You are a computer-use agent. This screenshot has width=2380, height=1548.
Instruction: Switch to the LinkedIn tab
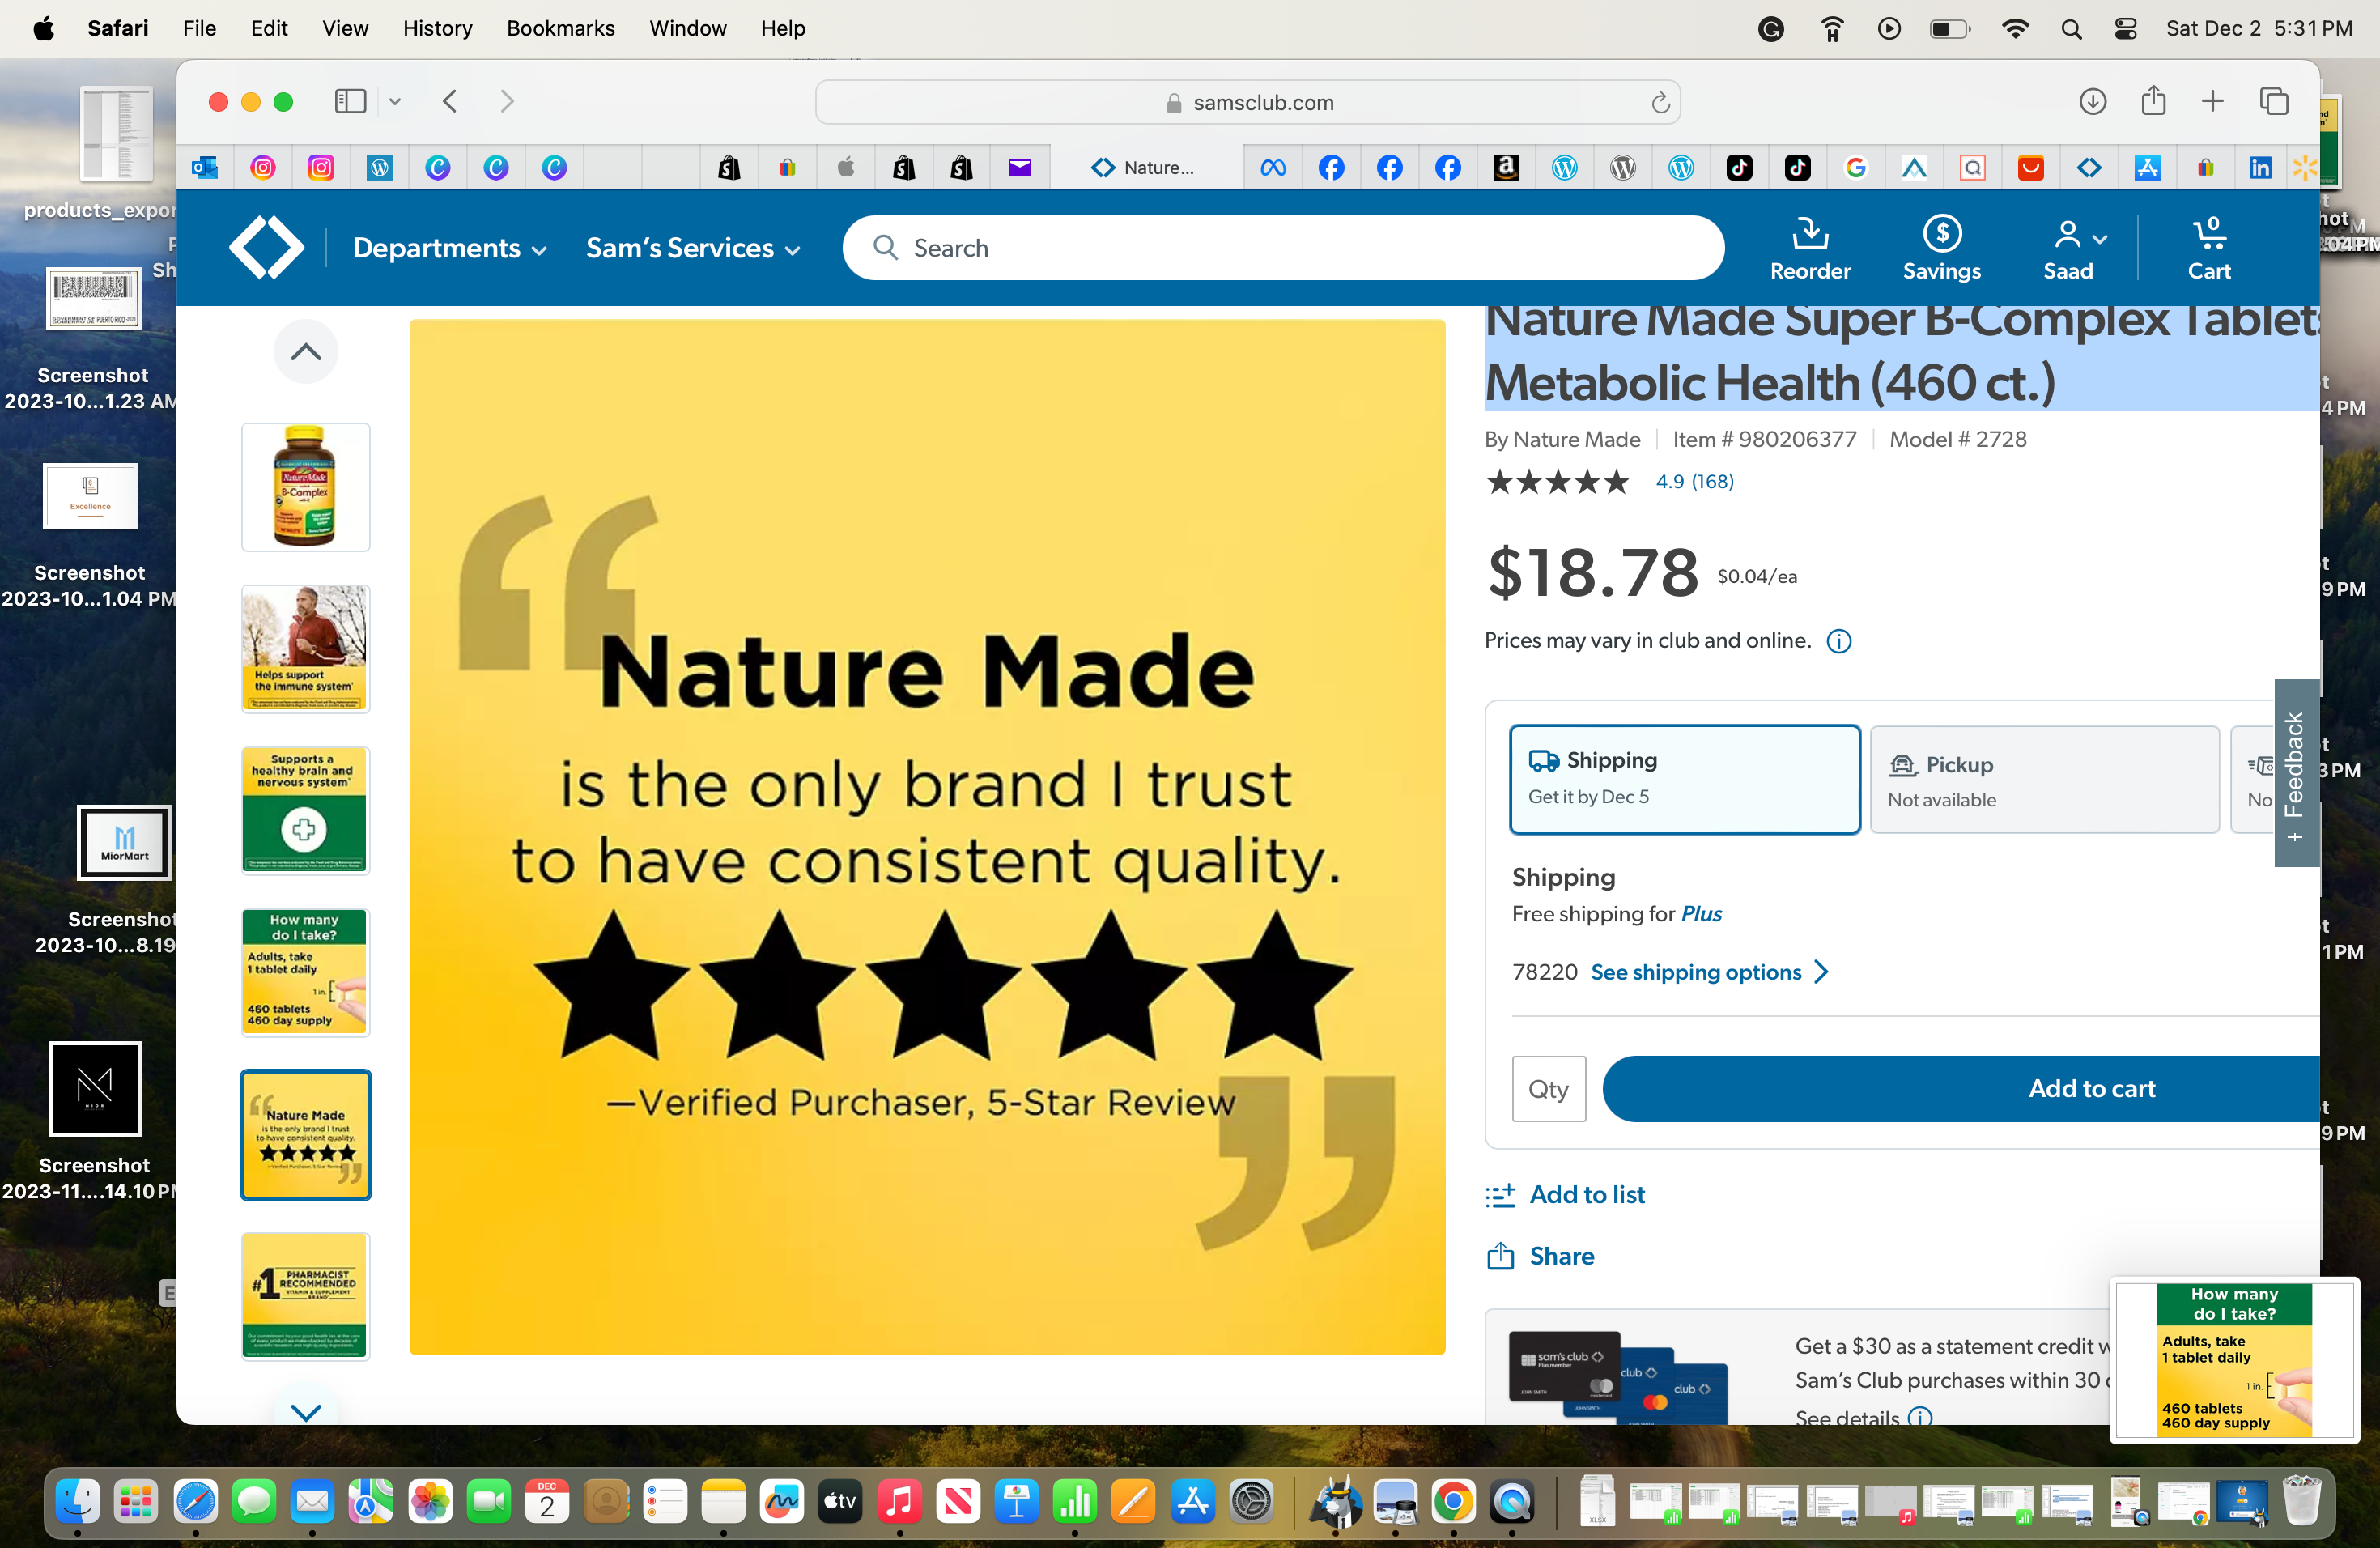tap(2260, 167)
